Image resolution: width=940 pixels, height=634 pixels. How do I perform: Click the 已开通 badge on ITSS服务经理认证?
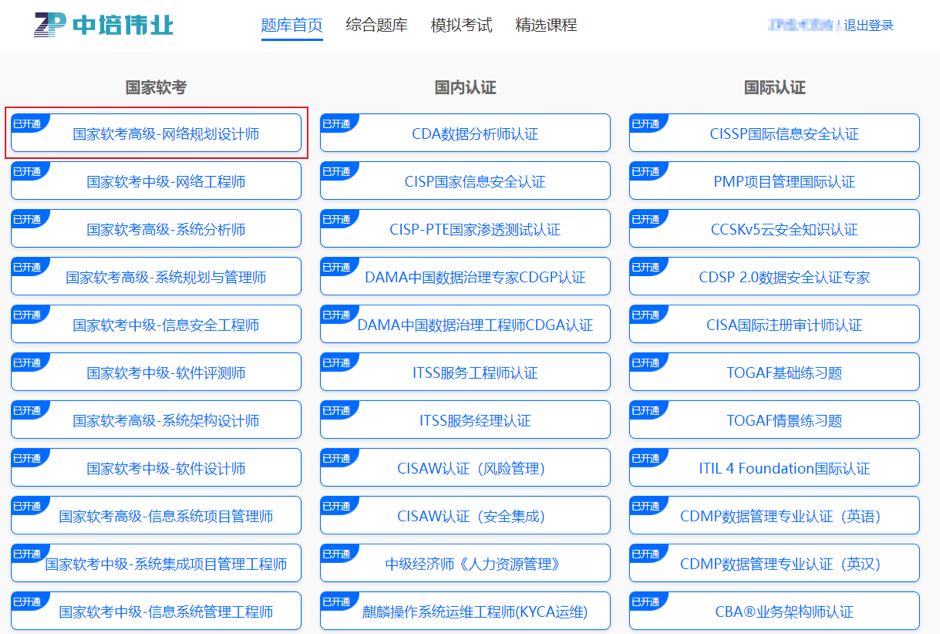tap(336, 411)
